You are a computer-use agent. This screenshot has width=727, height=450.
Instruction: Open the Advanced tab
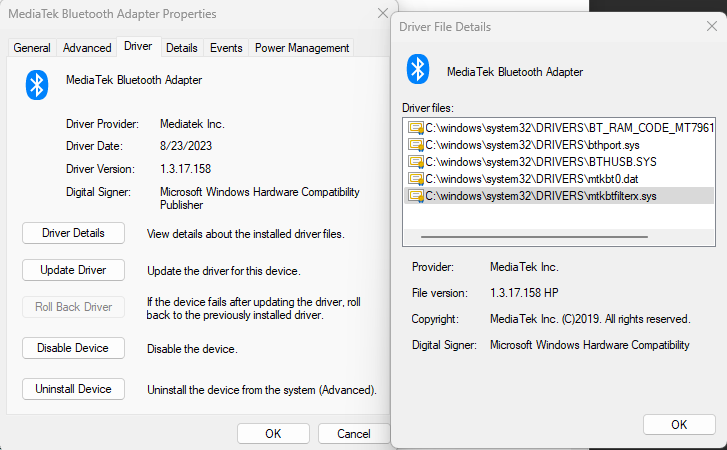(87, 48)
